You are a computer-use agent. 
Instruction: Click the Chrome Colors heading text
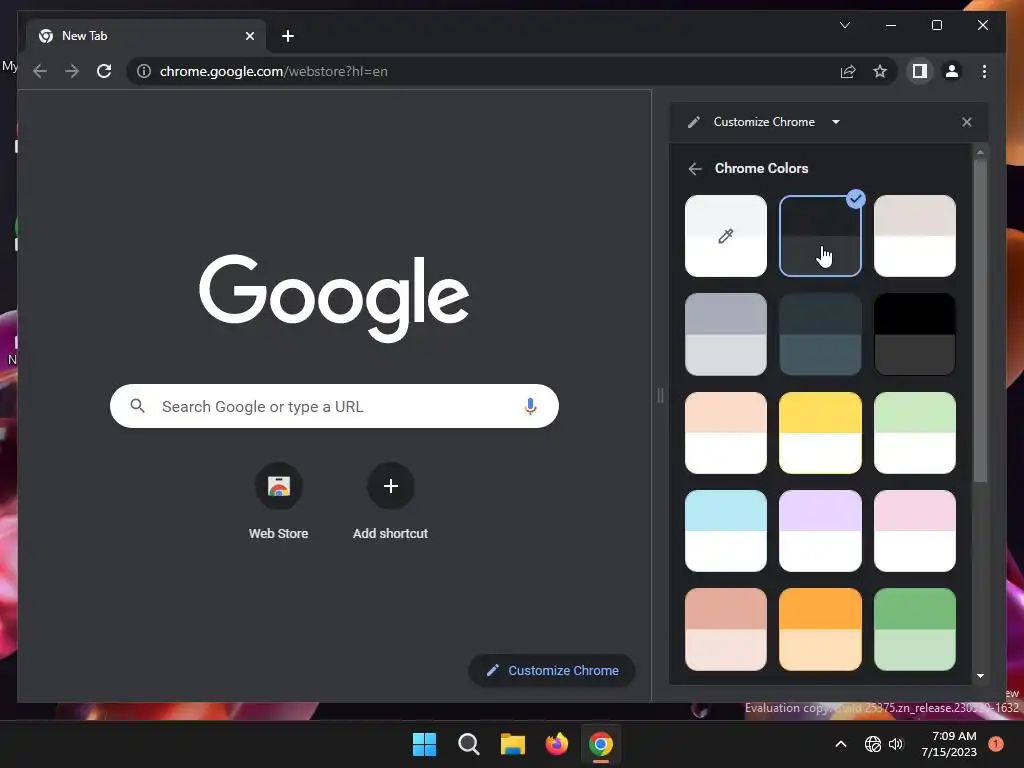tap(761, 168)
